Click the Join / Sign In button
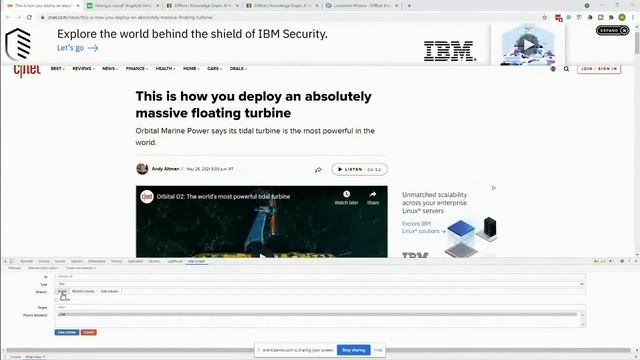 (599, 69)
